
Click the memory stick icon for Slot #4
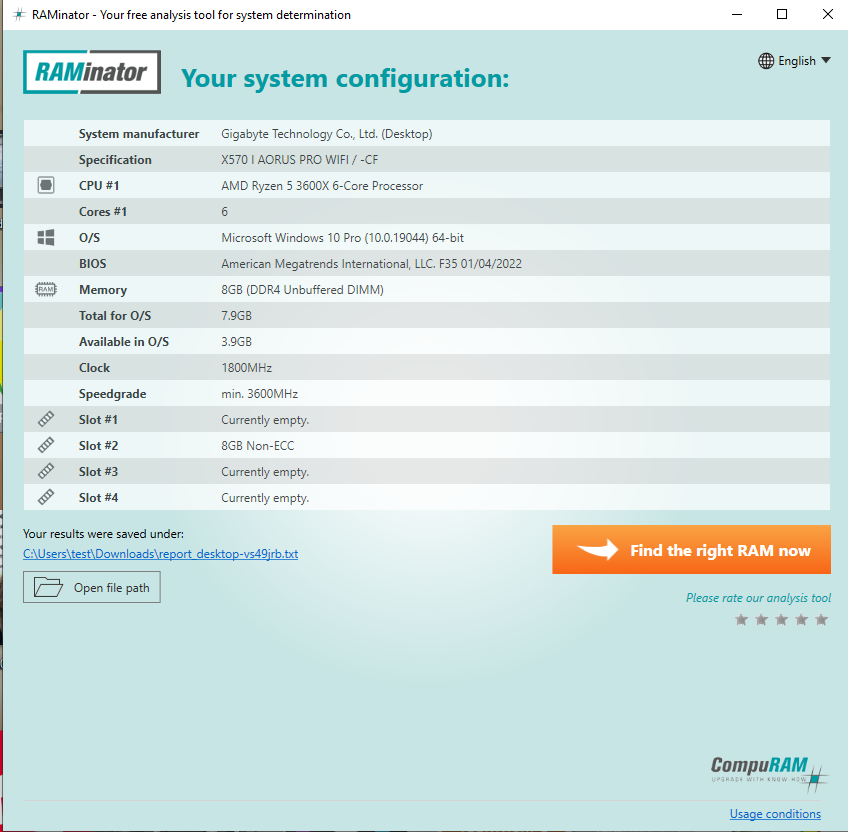pyautogui.click(x=46, y=497)
